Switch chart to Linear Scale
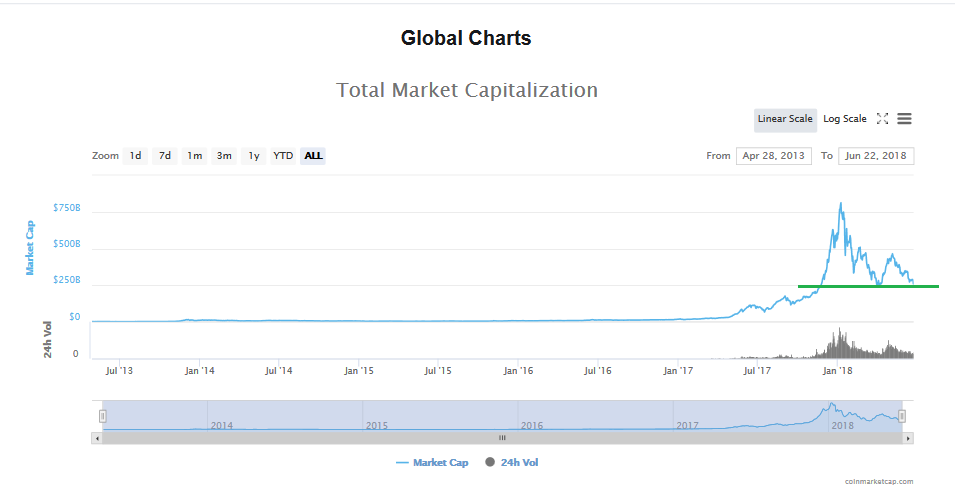Image resolution: width=955 pixels, height=503 pixels. tap(785, 120)
